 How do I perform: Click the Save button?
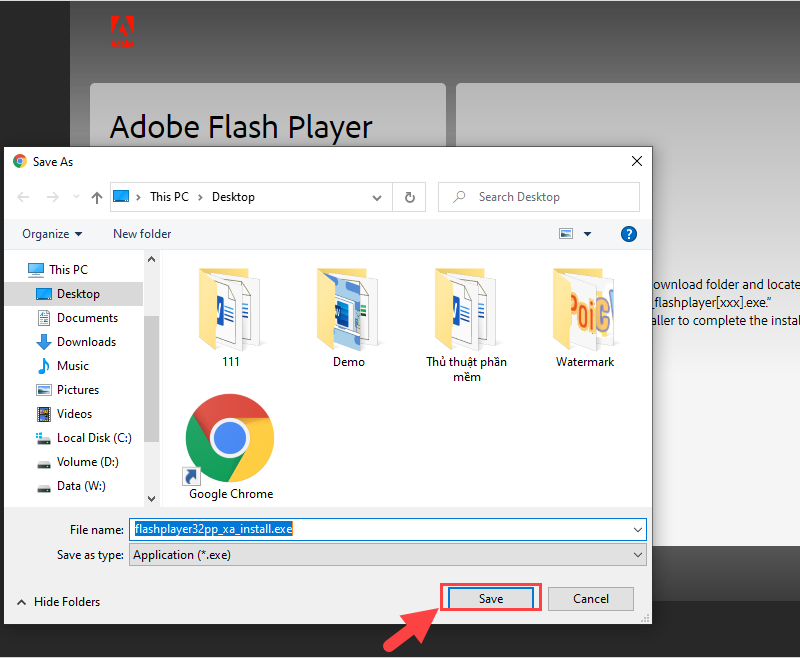click(x=490, y=598)
